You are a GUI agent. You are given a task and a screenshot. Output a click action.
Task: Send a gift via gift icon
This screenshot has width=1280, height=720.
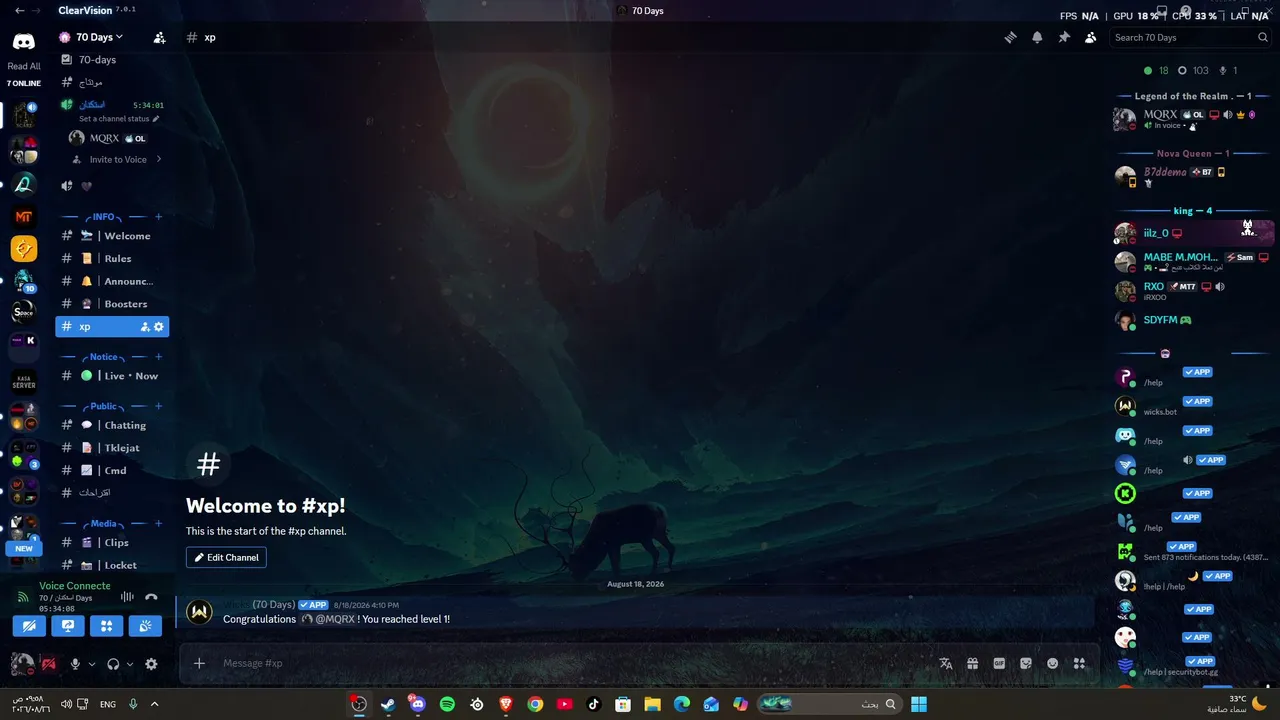tap(972, 663)
